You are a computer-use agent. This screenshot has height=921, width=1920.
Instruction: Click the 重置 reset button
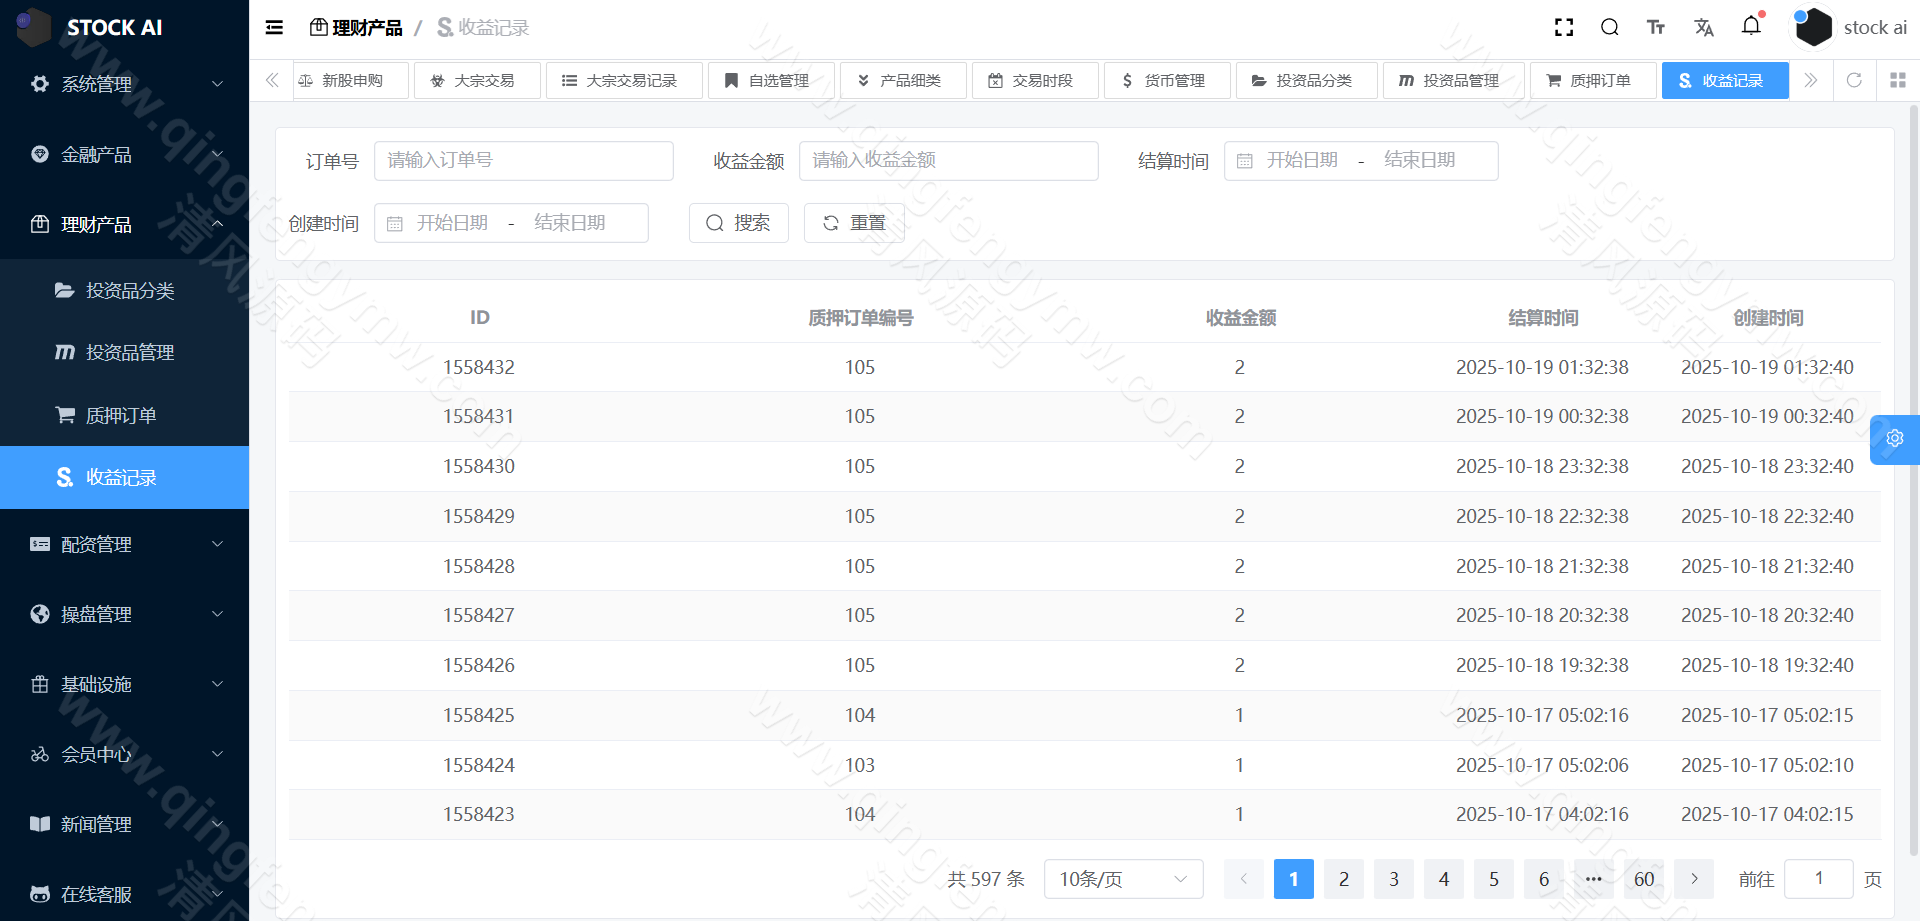pyautogui.click(x=854, y=222)
